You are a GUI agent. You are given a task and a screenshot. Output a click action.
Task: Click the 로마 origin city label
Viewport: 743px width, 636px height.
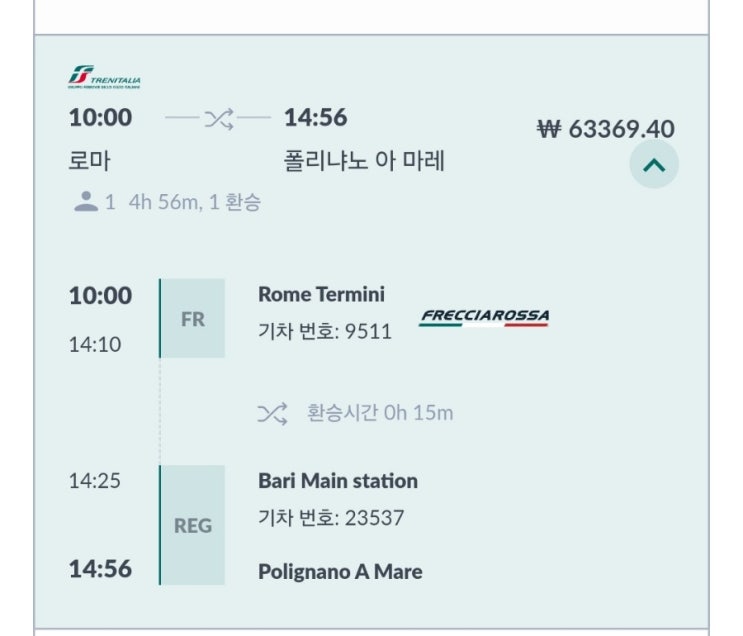pyautogui.click(x=89, y=160)
